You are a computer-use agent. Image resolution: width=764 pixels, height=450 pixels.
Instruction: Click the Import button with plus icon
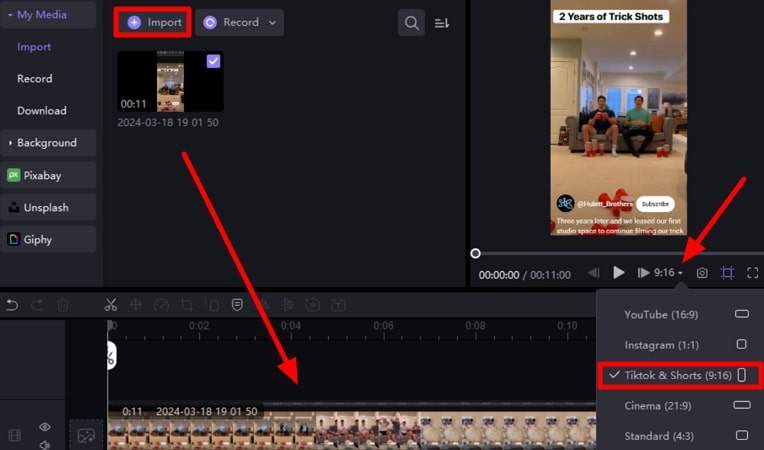pyautogui.click(x=153, y=22)
